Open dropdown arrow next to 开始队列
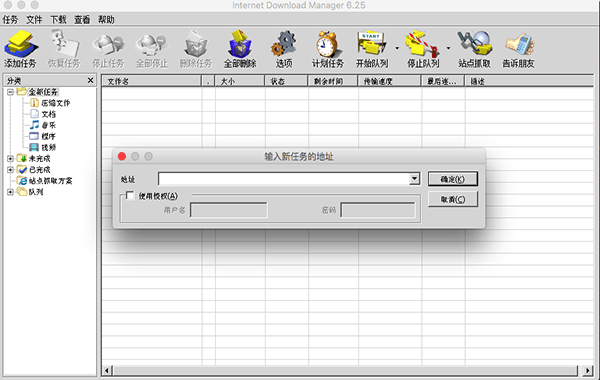600x380 pixels. [397, 48]
